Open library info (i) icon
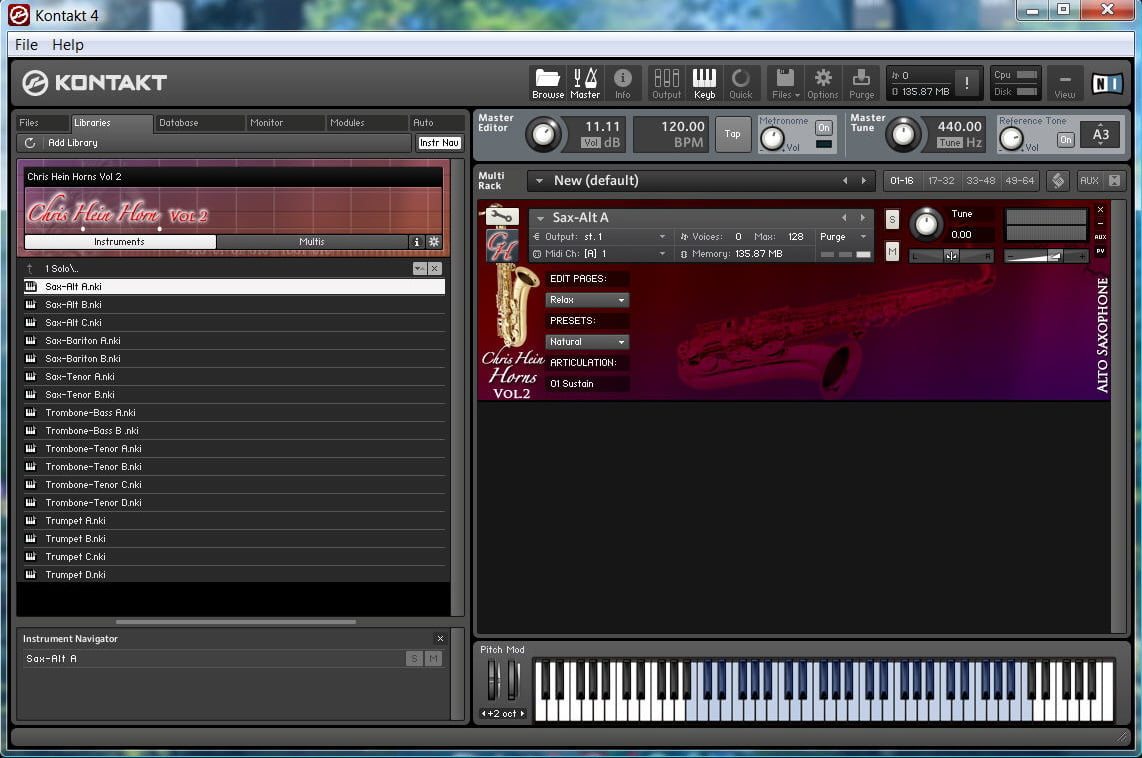Image resolution: width=1142 pixels, height=758 pixels. 417,242
